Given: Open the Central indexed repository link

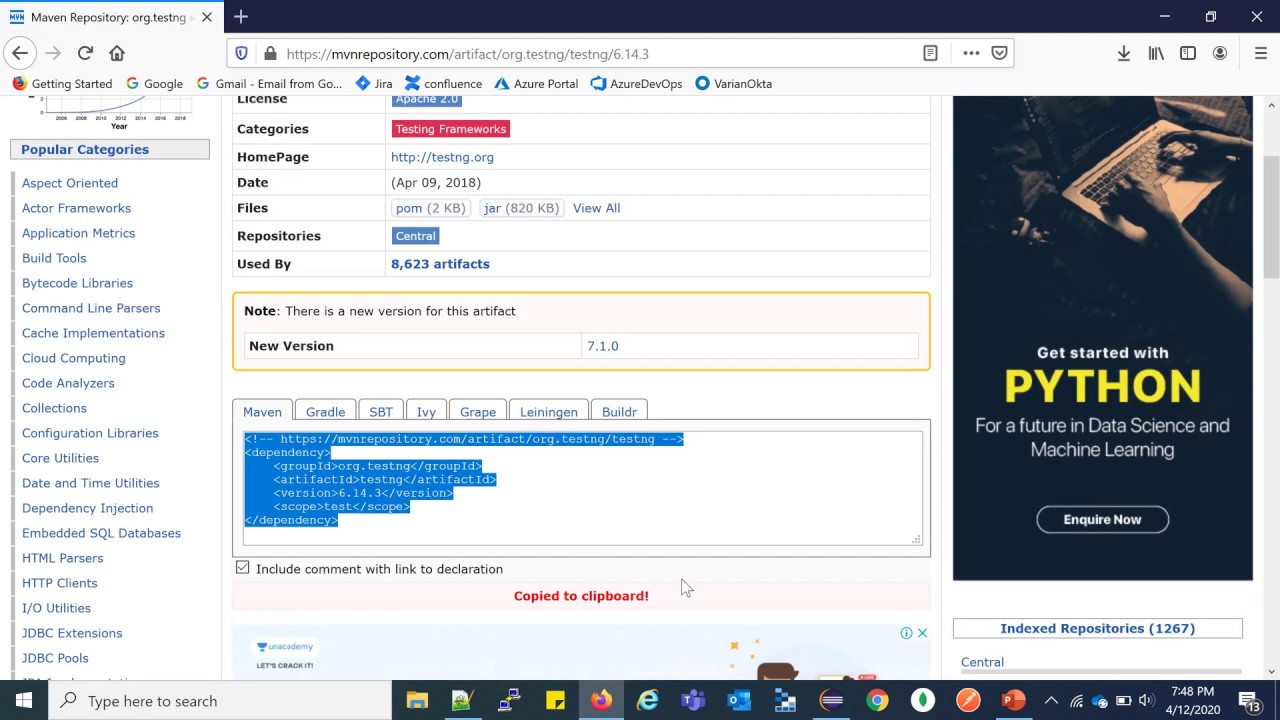Looking at the screenshot, I should coord(982,662).
